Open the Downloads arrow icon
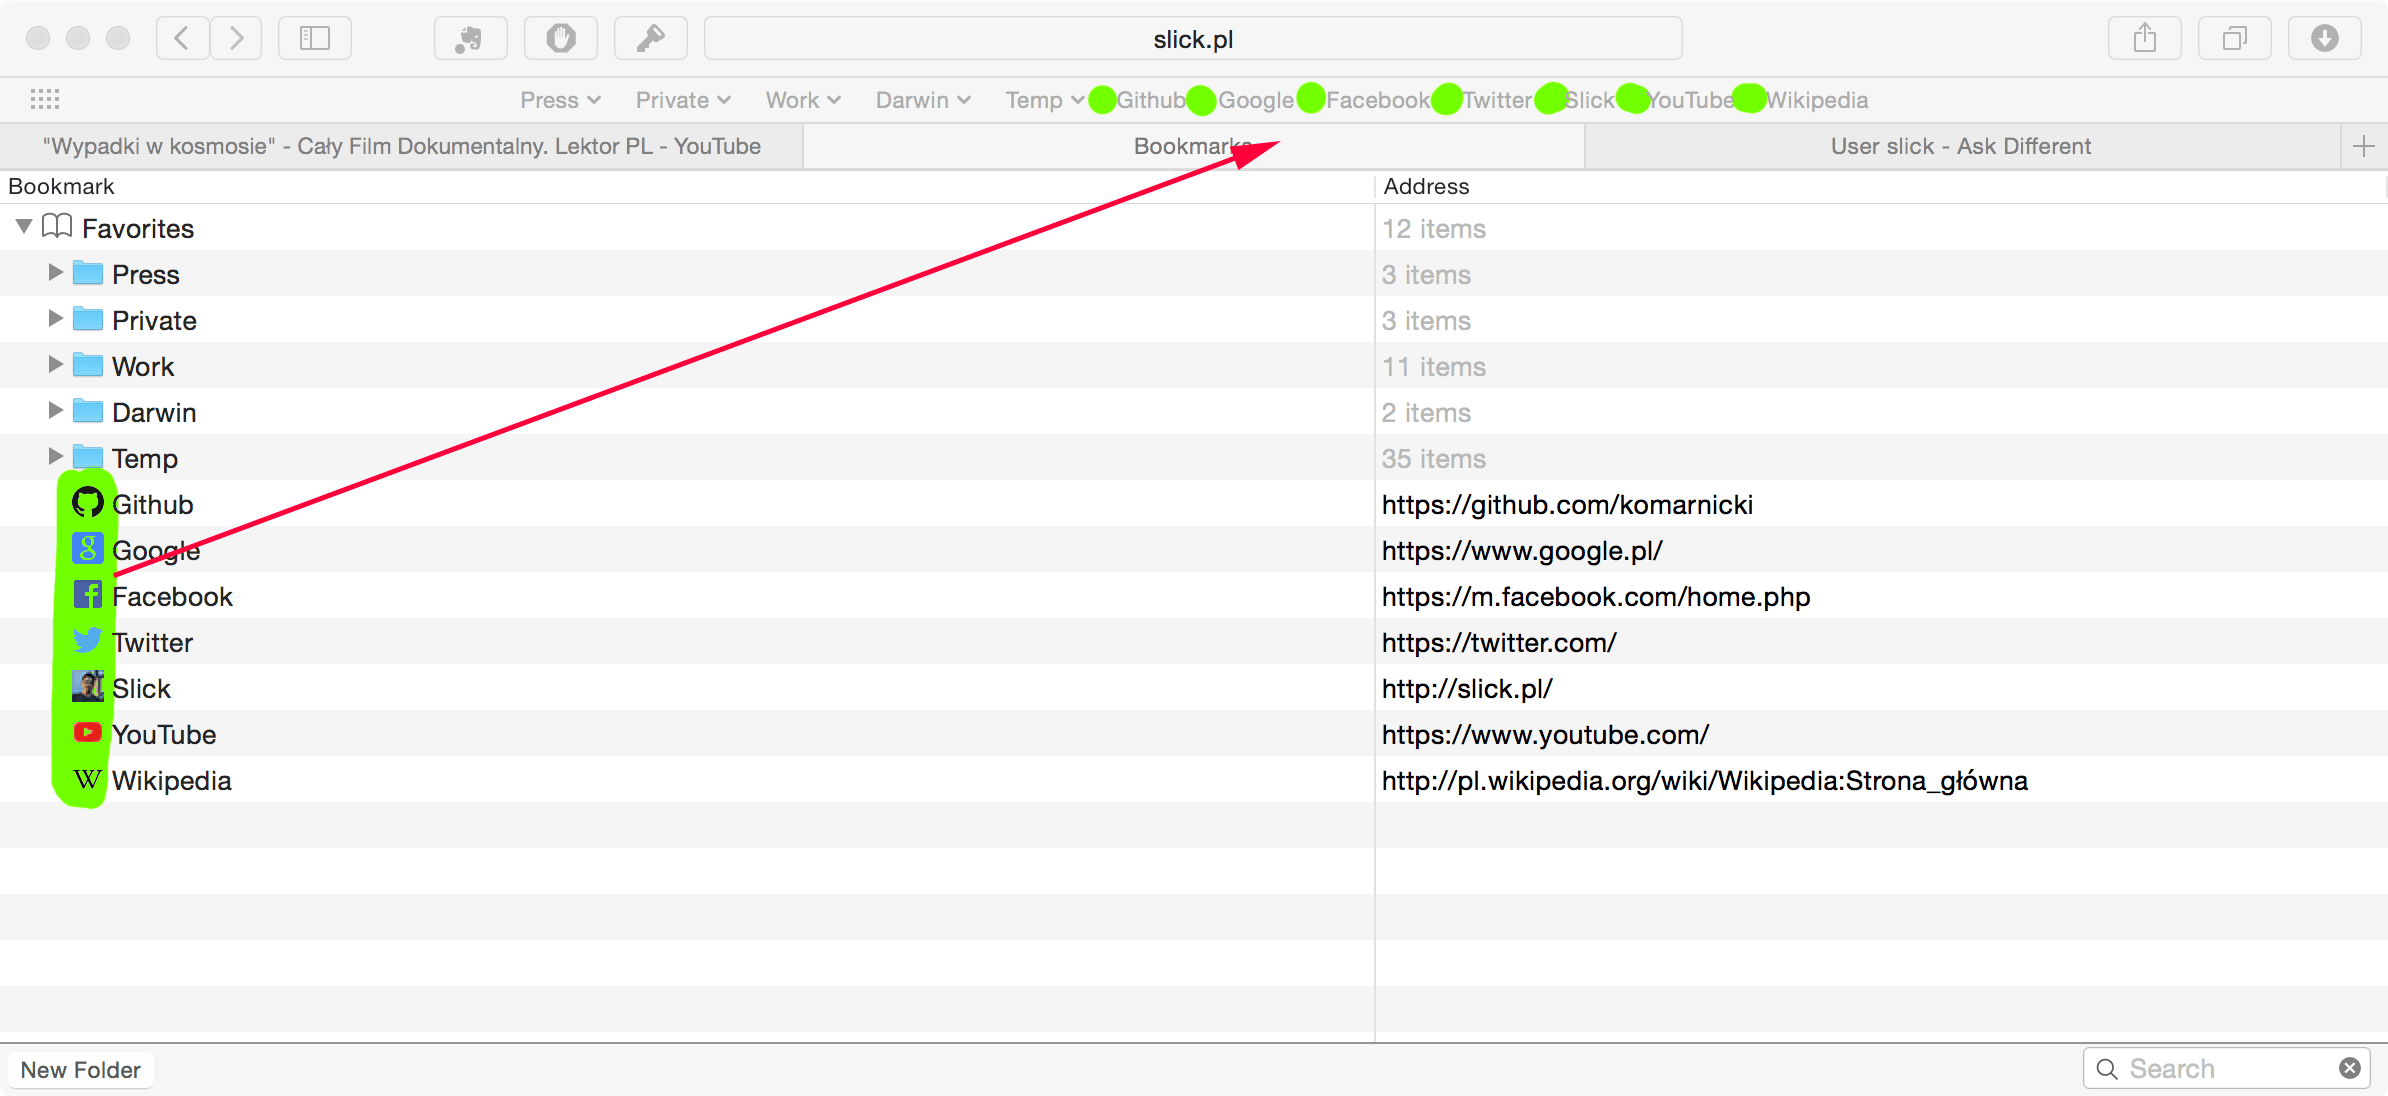Image resolution: width=2388 pixels, height=1096 pixels. (2325, 39)
